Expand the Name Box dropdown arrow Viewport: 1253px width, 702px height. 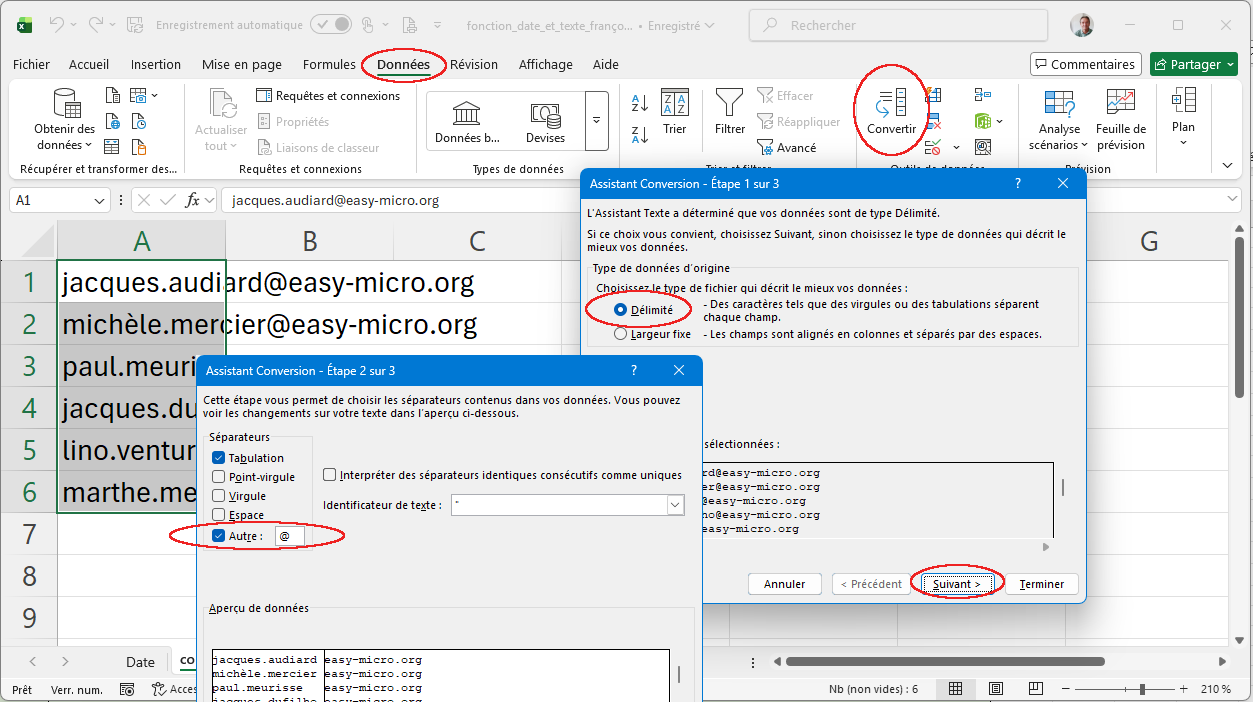pos(99,201)
